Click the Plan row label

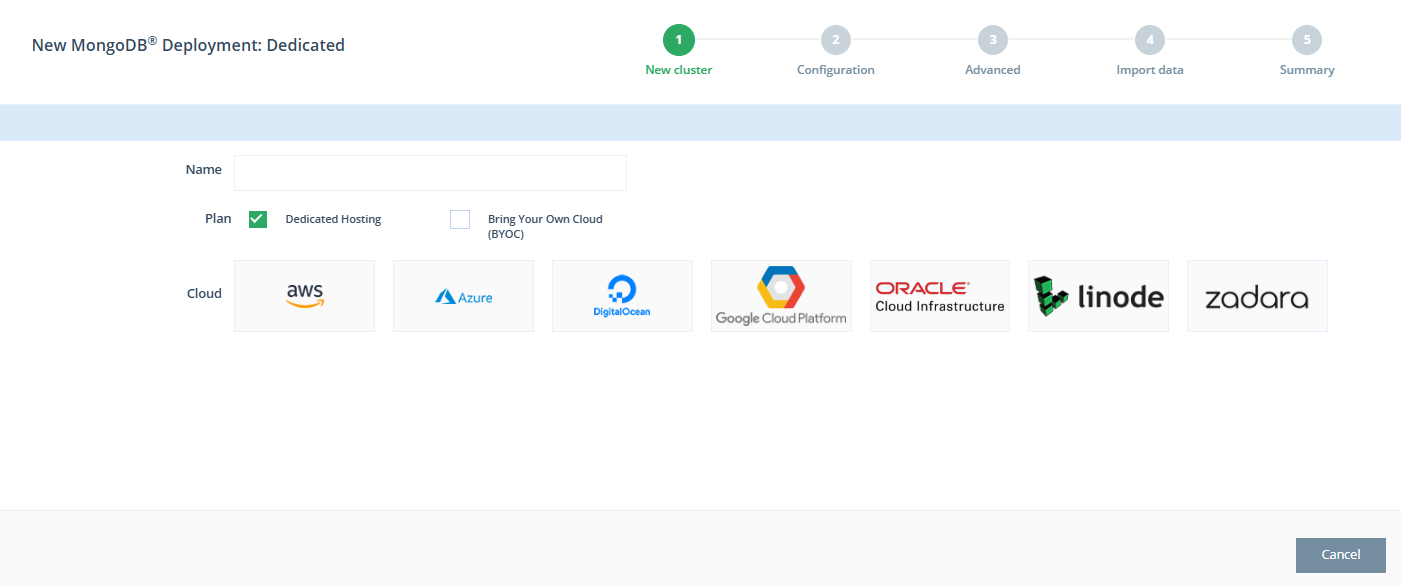[x=218, y=218]
